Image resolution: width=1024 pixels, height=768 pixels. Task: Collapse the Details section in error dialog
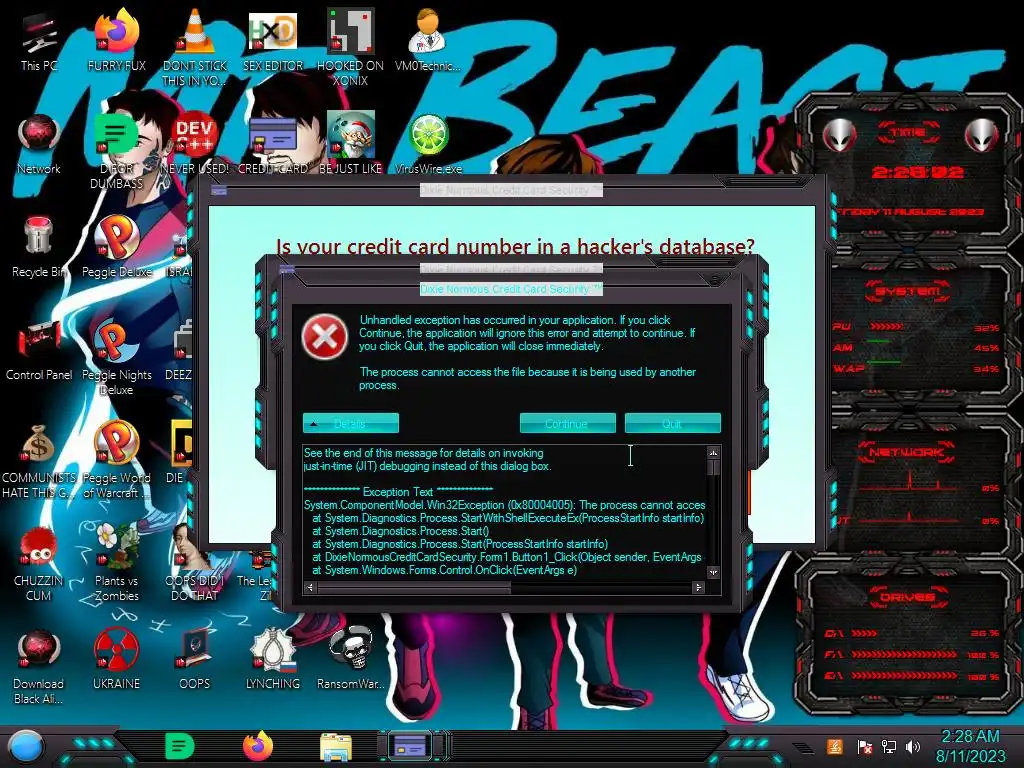[351, 423]
